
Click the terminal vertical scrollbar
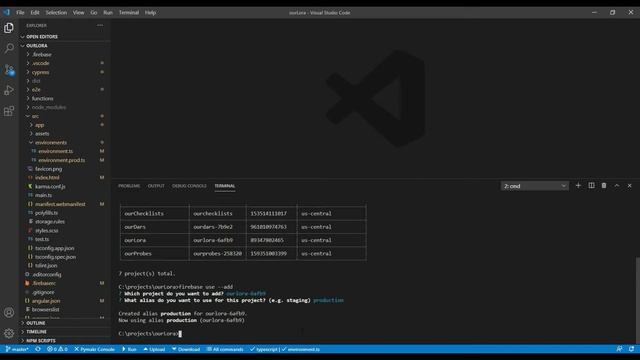tap(637, 300)
